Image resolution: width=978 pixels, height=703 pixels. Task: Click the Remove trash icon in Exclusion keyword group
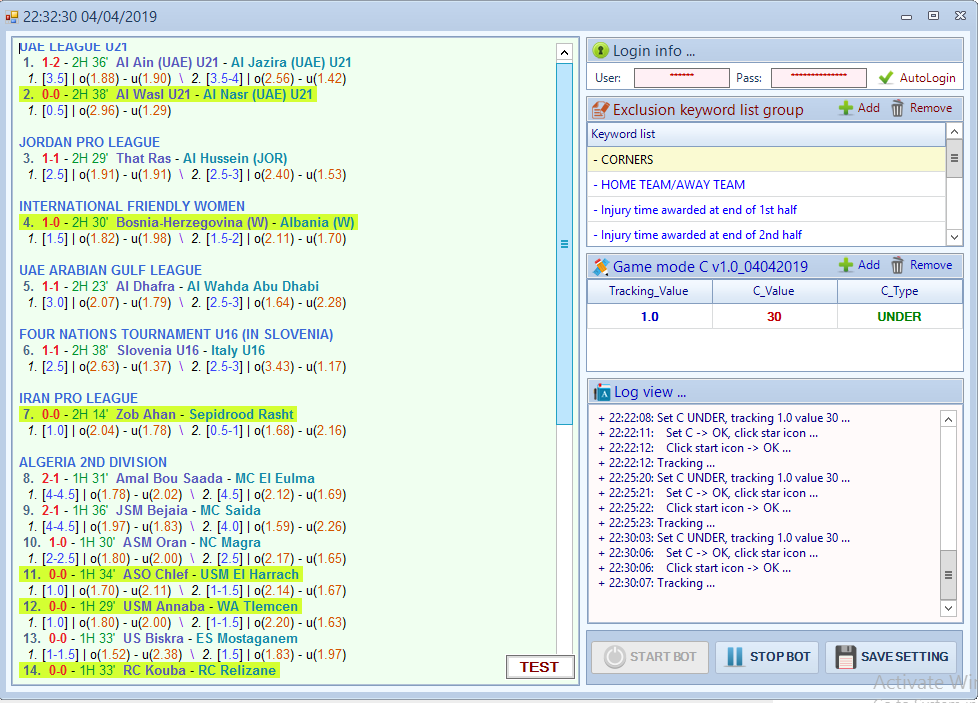(898, 108)
